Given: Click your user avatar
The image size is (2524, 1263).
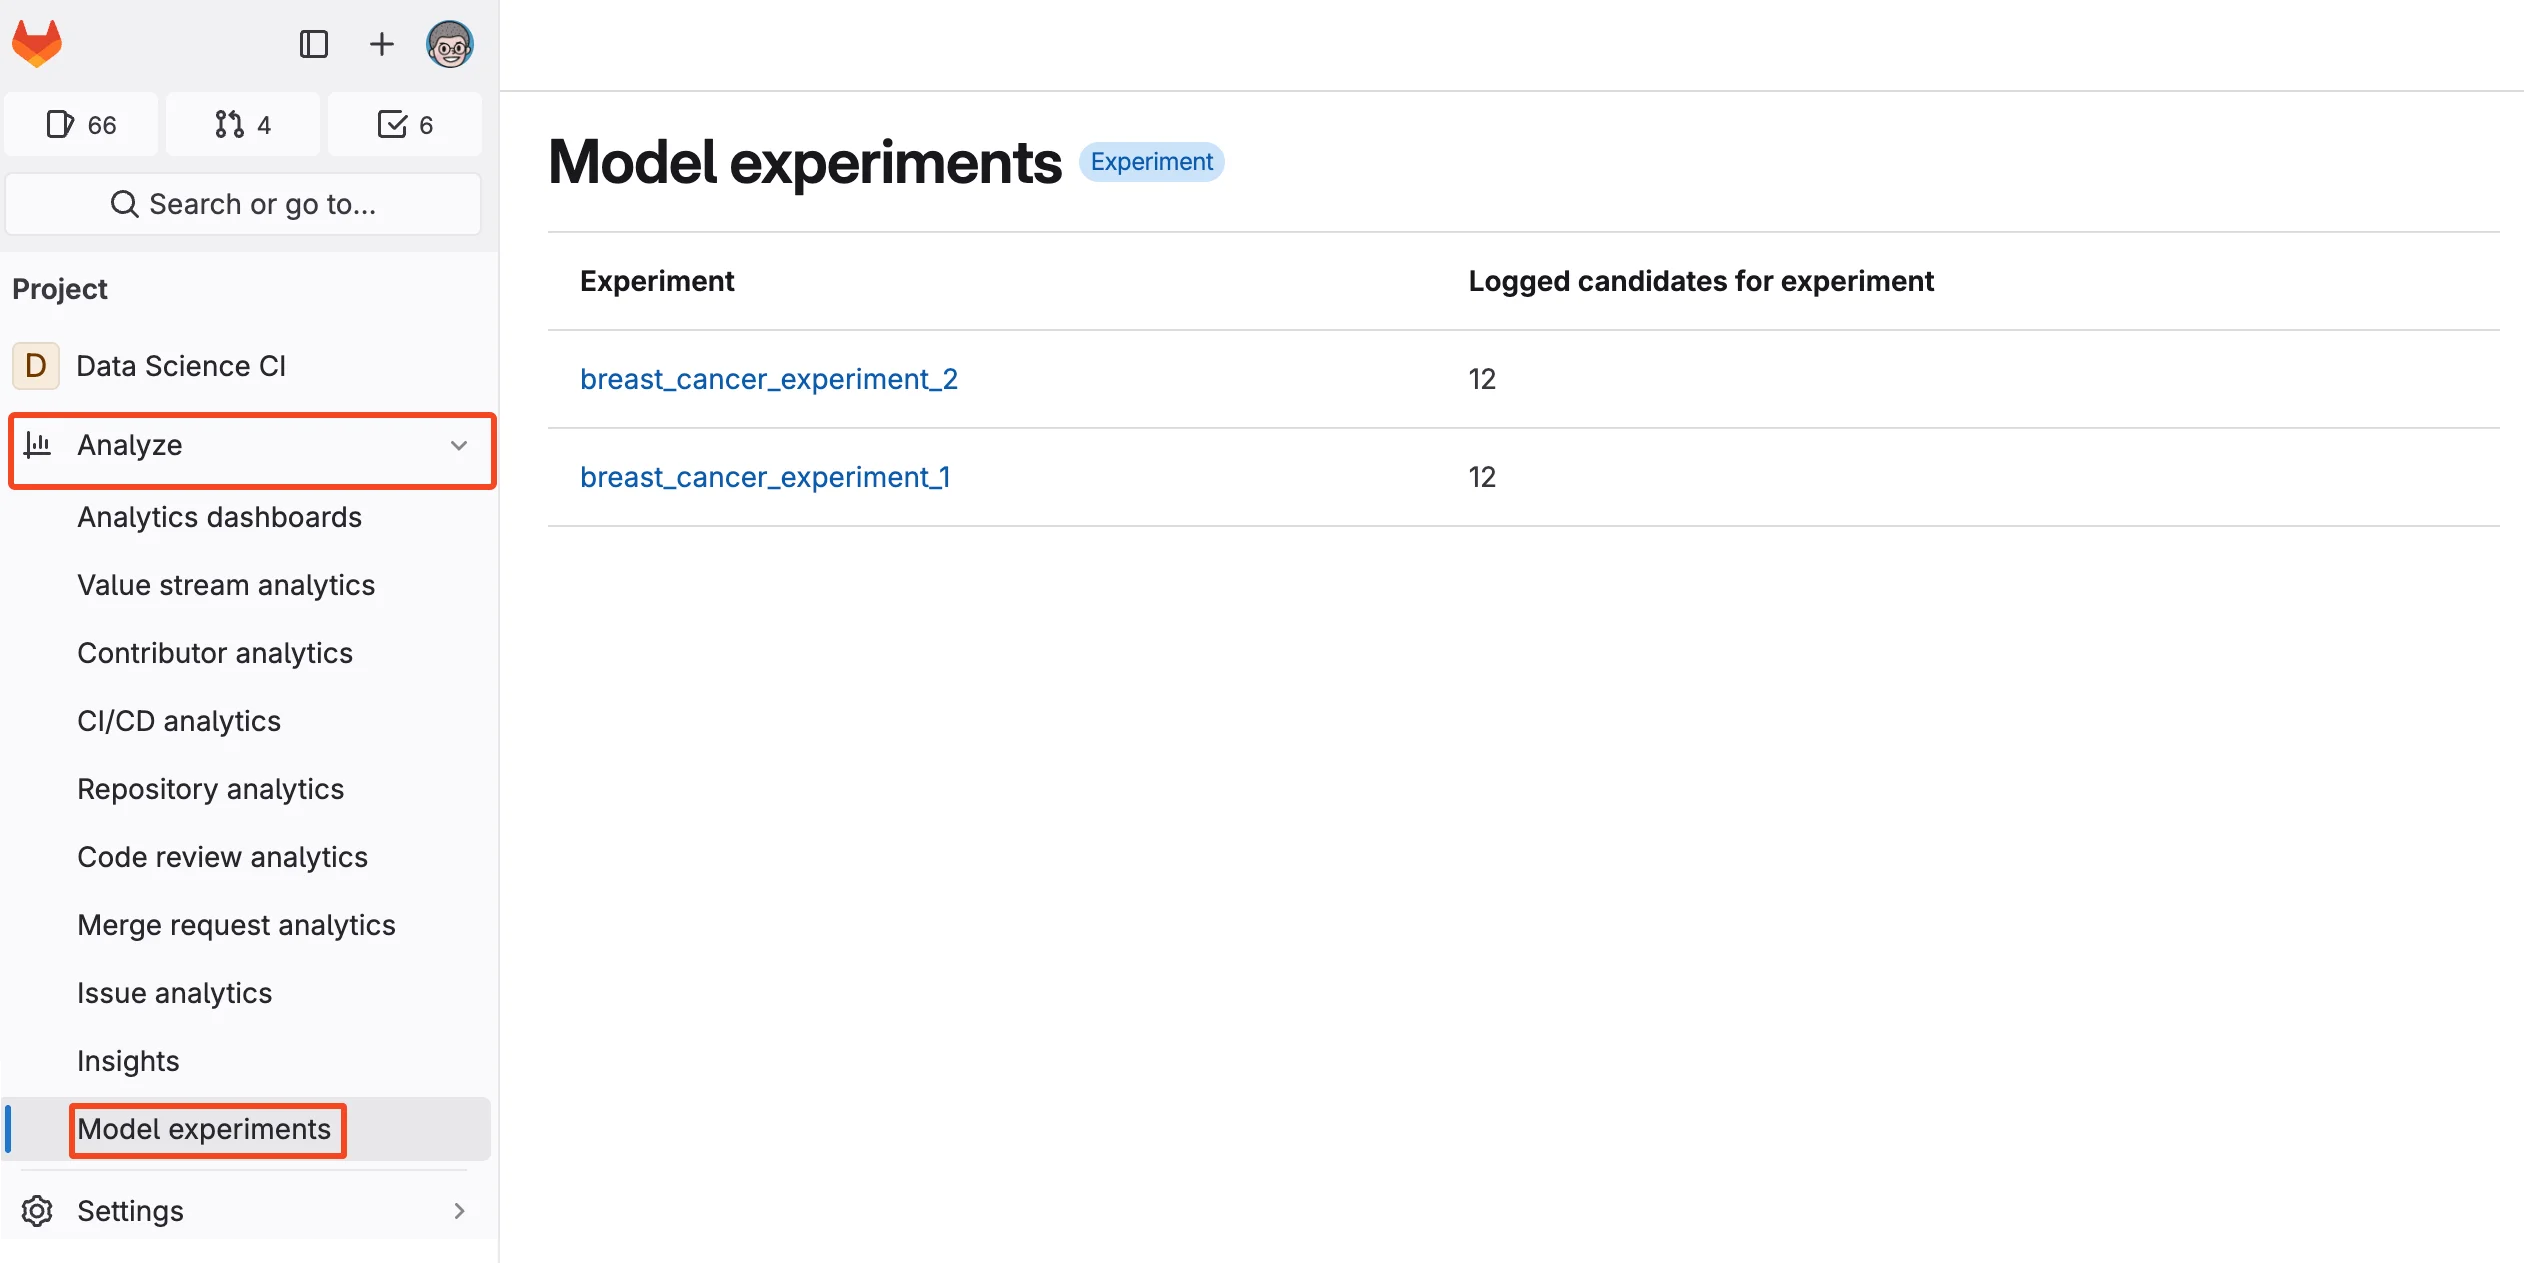Looking at the screenshot, I should click(x=449, y=44).
